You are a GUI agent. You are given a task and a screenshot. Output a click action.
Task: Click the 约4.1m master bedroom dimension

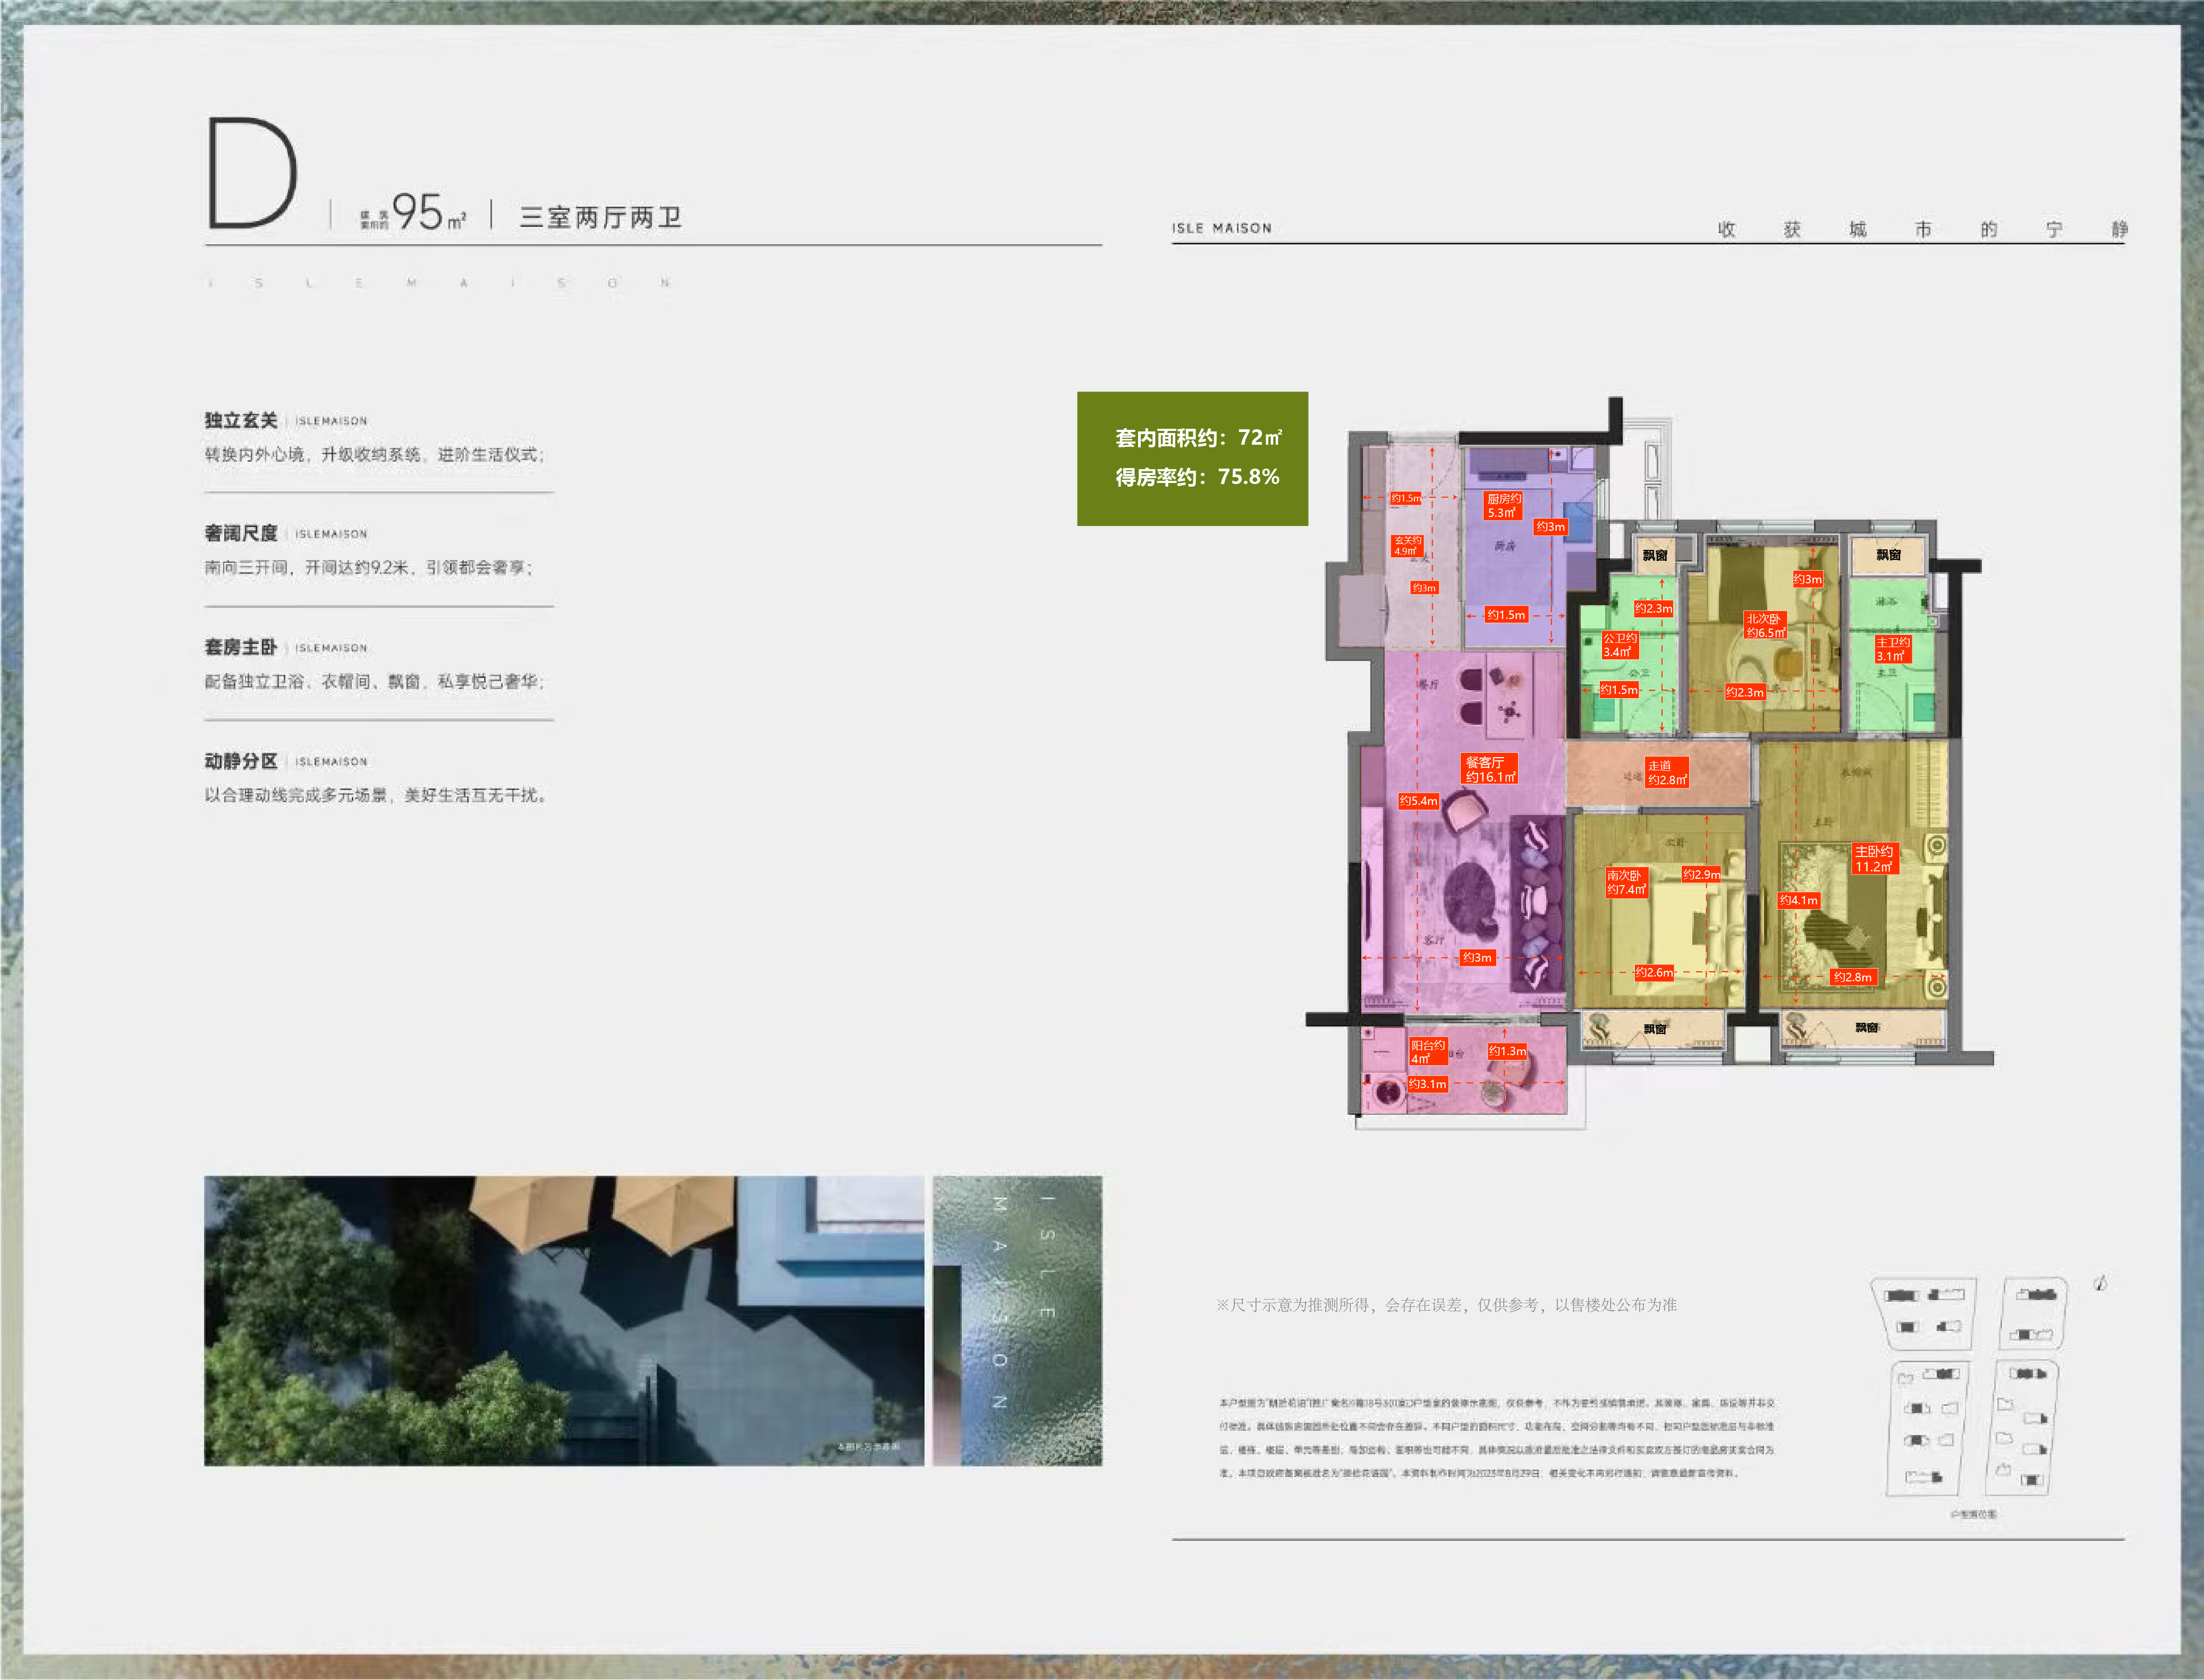pos(1798,900)
